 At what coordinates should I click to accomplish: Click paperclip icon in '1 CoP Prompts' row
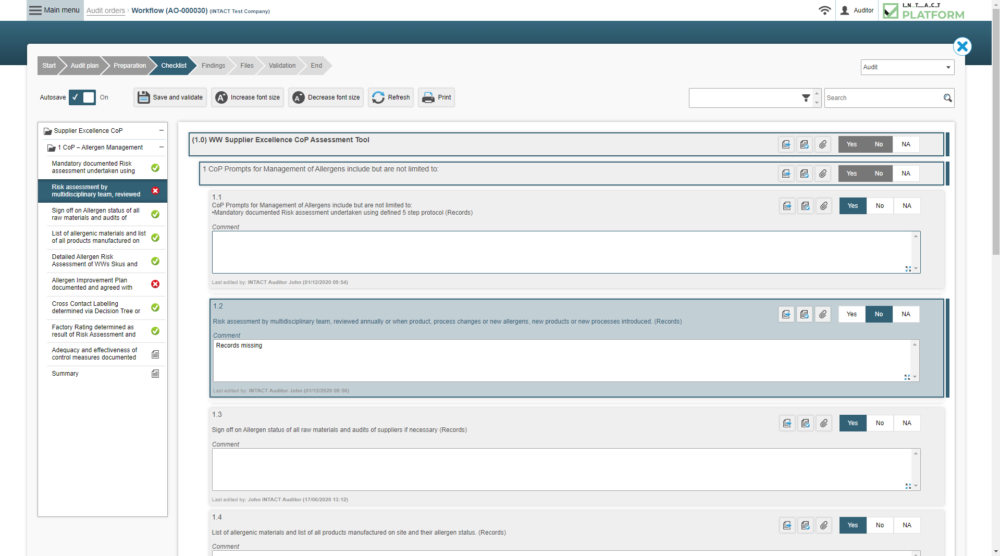coord(823,173)
